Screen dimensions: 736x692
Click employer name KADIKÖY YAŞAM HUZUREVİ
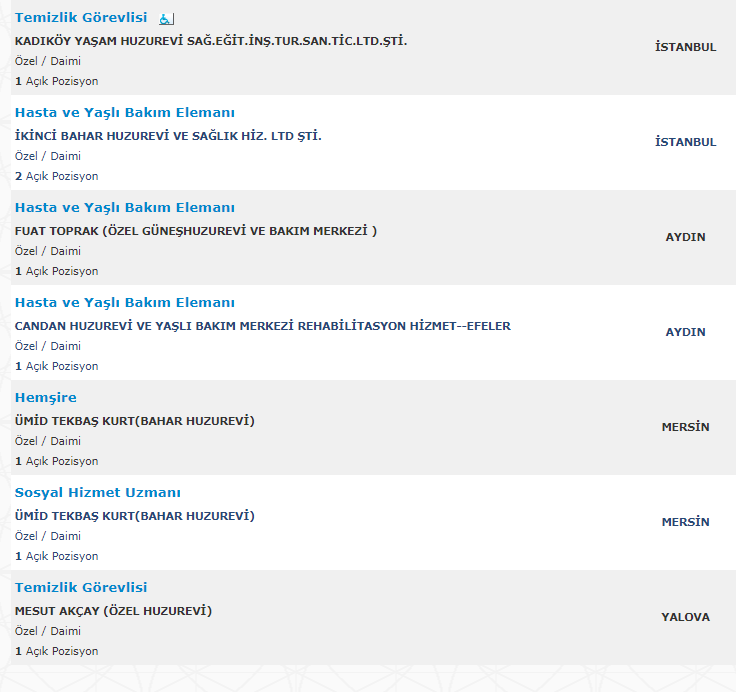211,41
